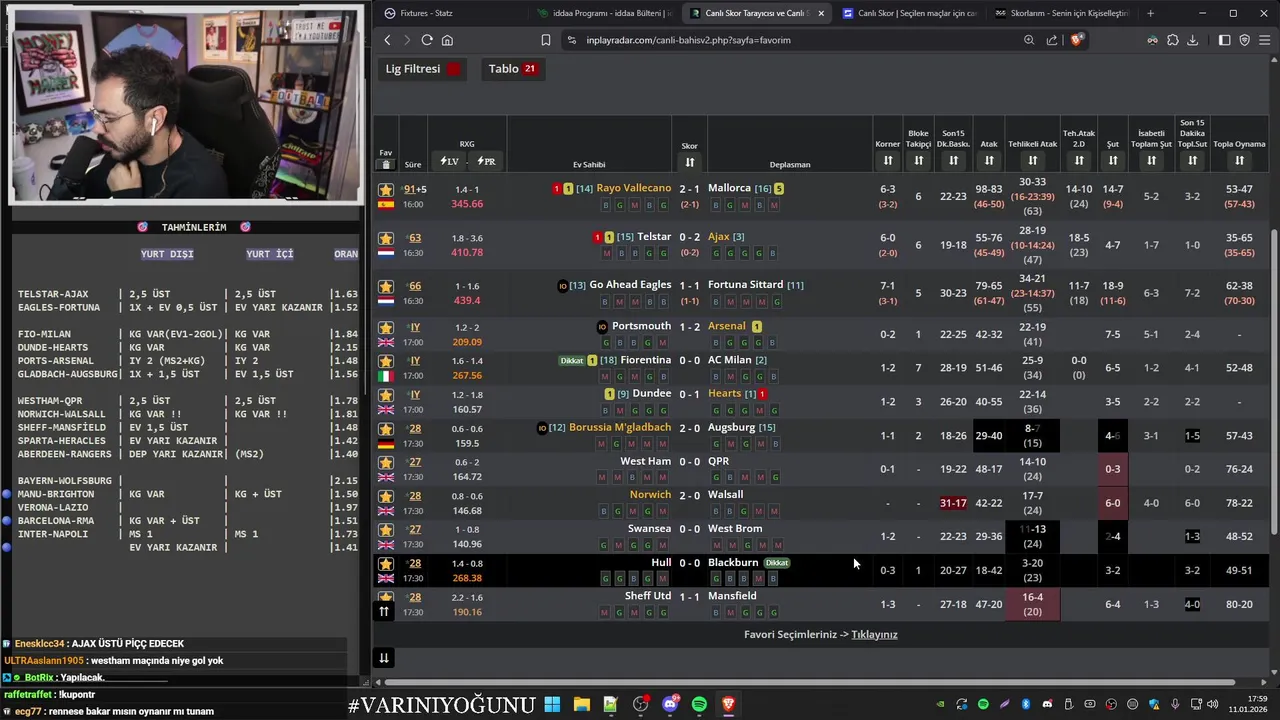
Task: Open Borussia M'gladbach team link
Action: 620,427
